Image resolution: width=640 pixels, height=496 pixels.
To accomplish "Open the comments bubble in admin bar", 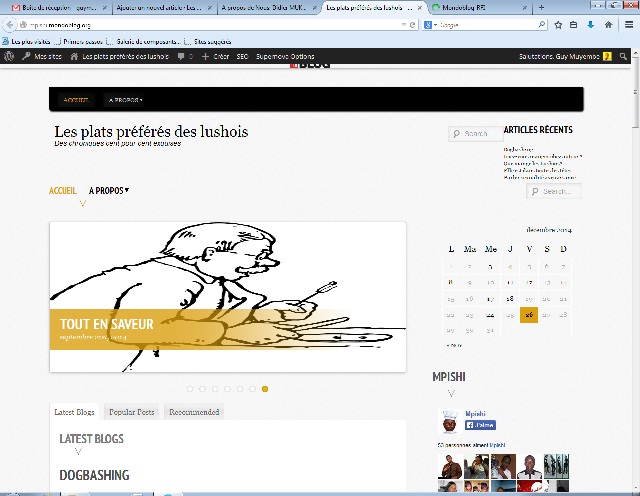I will (185, 56).
